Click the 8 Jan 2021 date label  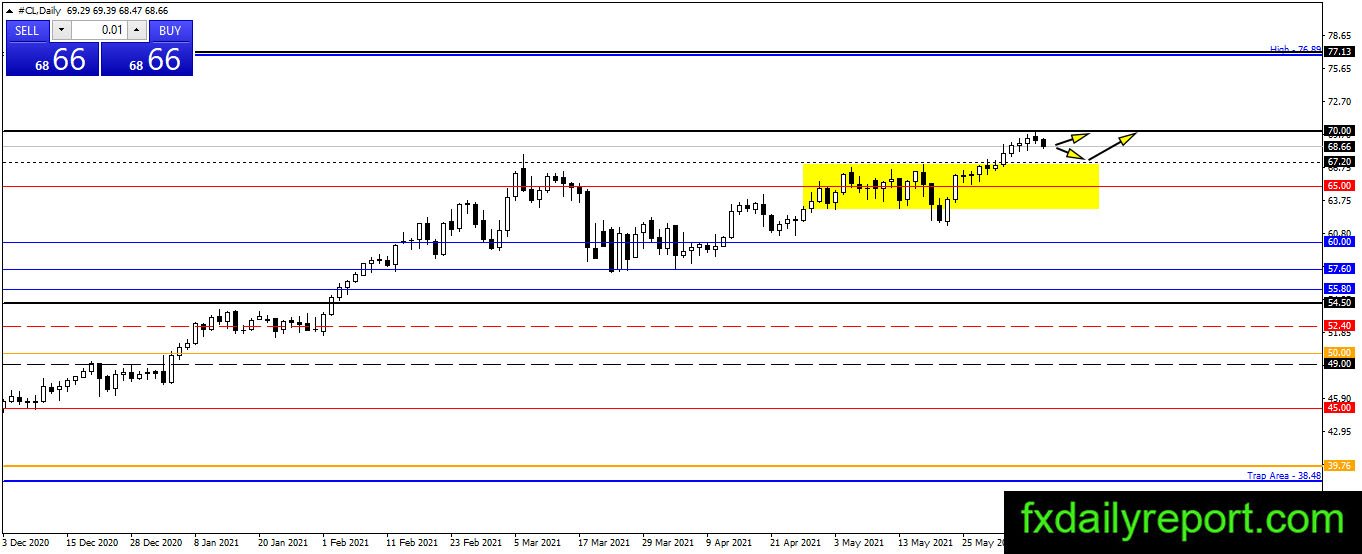[x=217, y=543]
